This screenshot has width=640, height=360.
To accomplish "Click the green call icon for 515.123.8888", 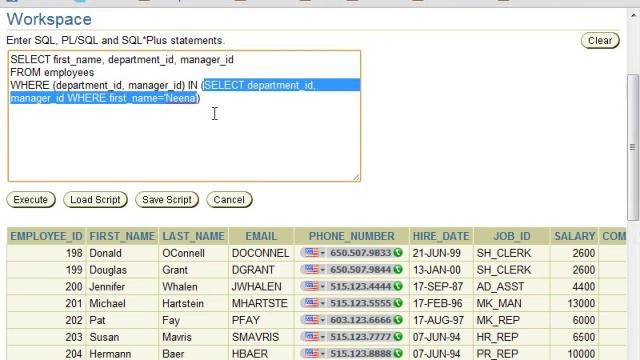I will tap(398, 353).
